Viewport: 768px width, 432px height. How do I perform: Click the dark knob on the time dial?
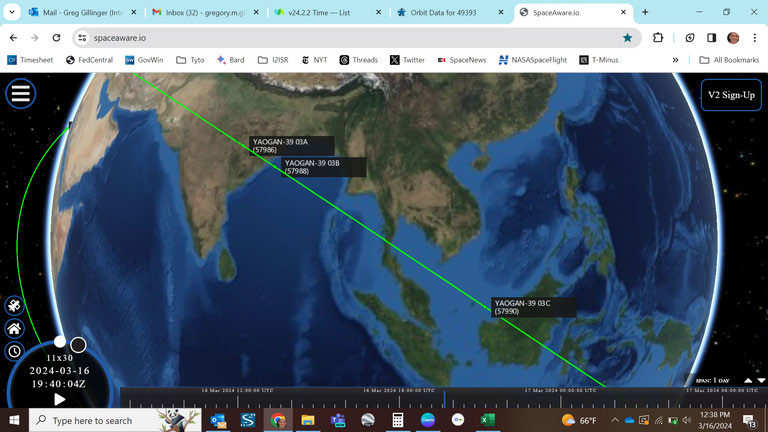tap(78, 345)
